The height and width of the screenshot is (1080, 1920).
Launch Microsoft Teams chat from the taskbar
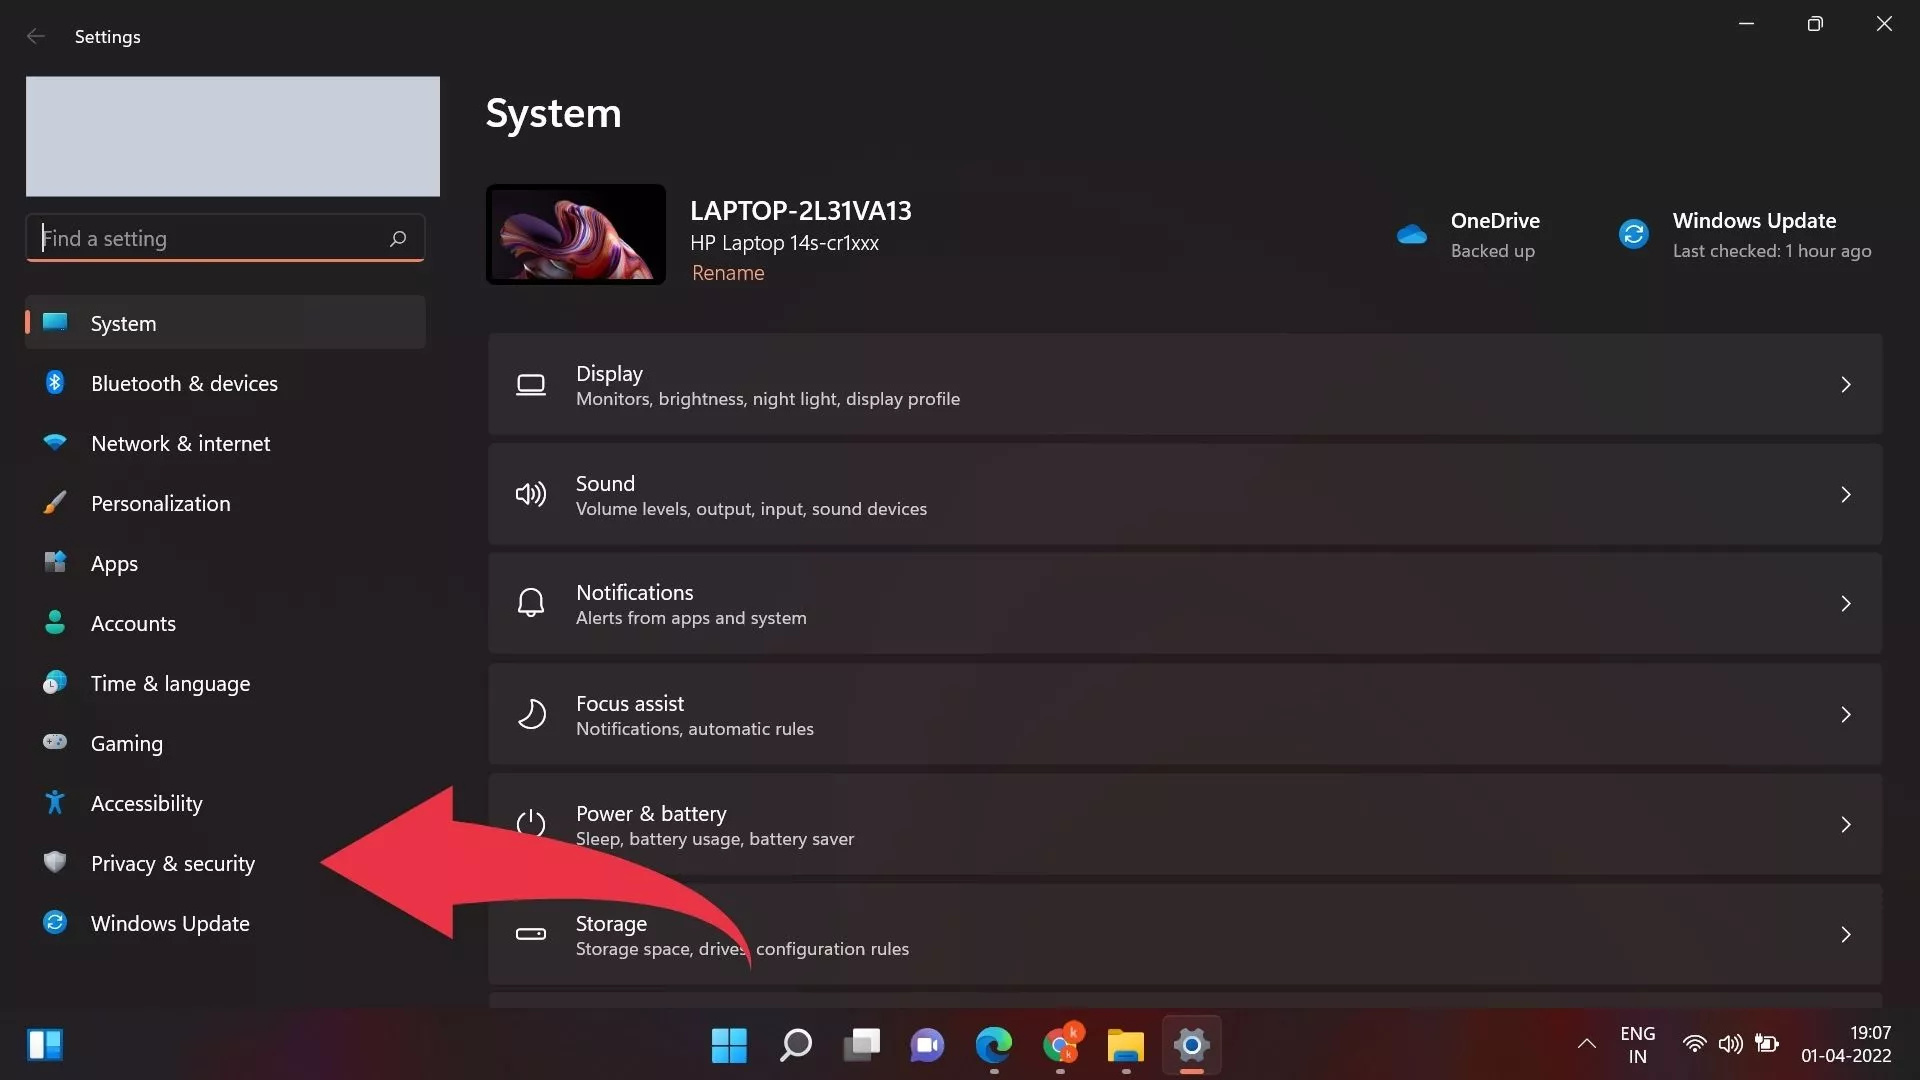(x=926, y=1045)
